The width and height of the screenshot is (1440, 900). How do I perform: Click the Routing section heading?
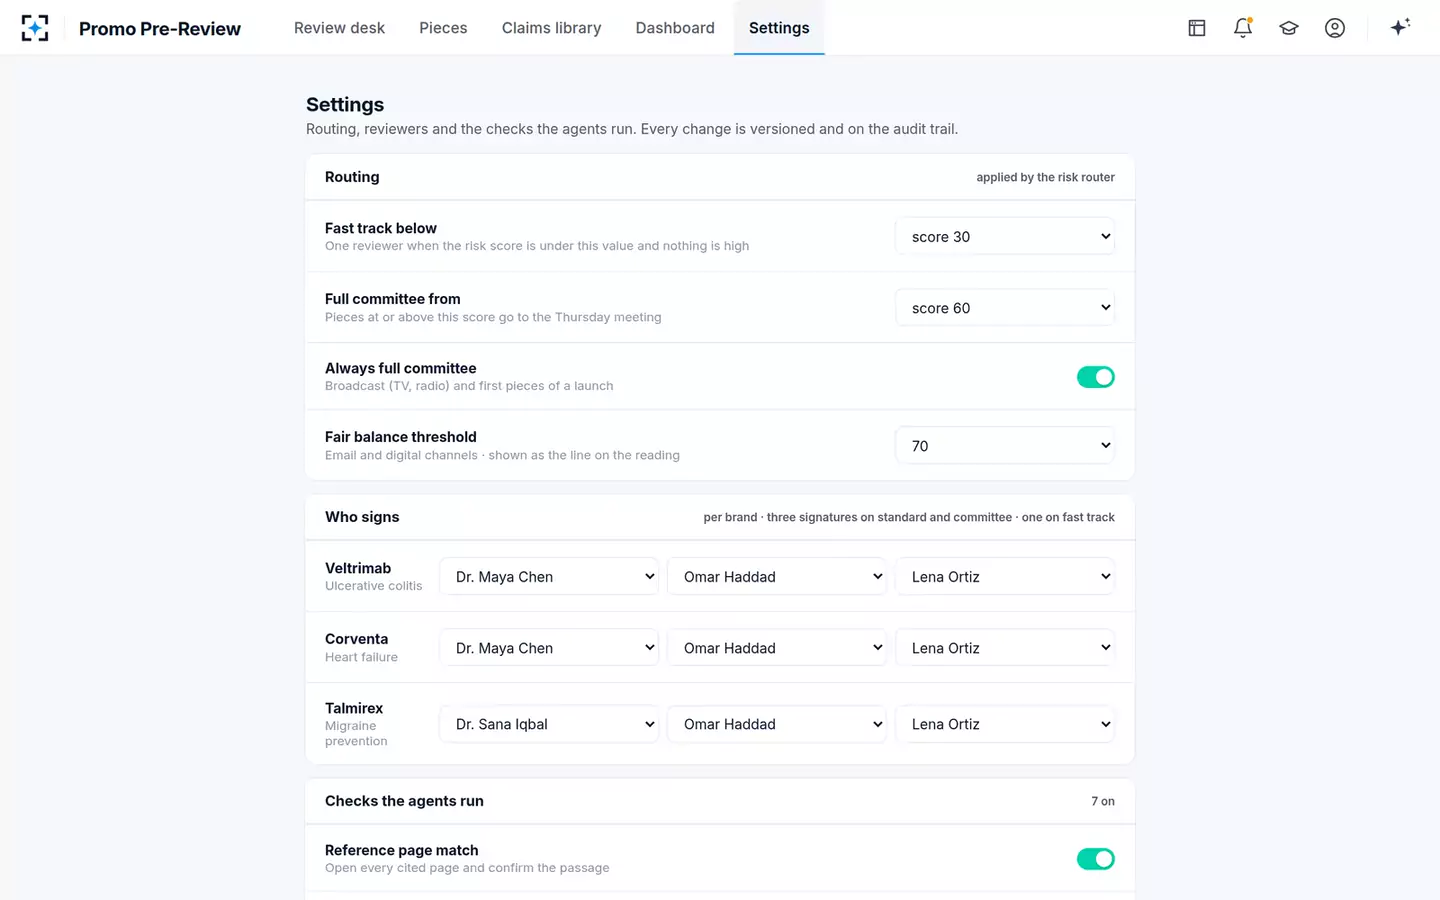pos(352,177)
